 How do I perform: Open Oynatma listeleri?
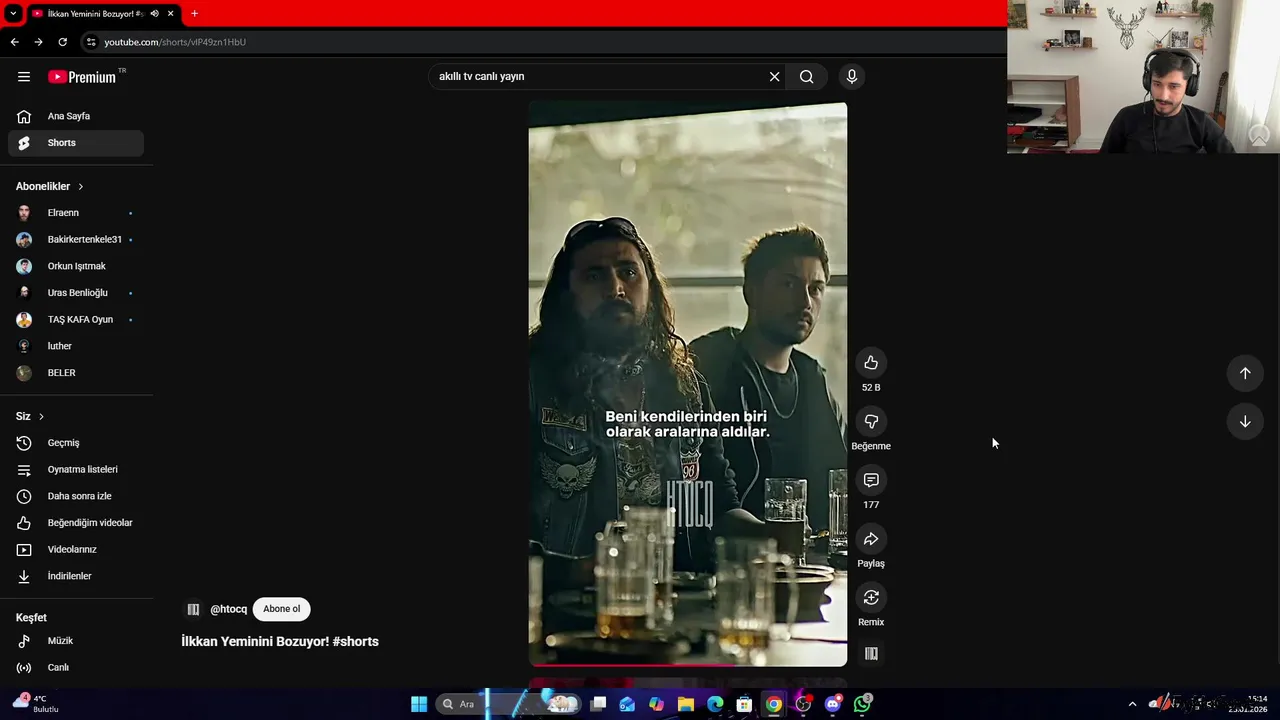tap(76, 470)
